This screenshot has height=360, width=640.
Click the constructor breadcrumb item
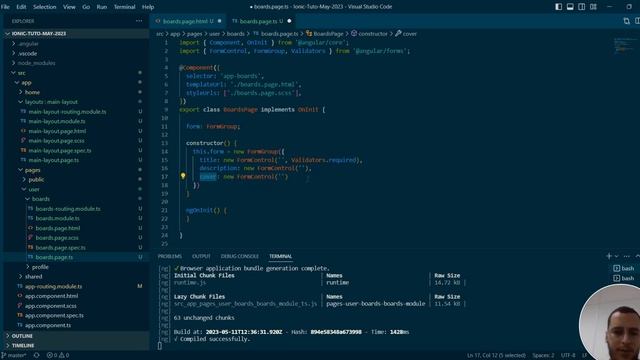pyautogui.click(x=369, y=34)
